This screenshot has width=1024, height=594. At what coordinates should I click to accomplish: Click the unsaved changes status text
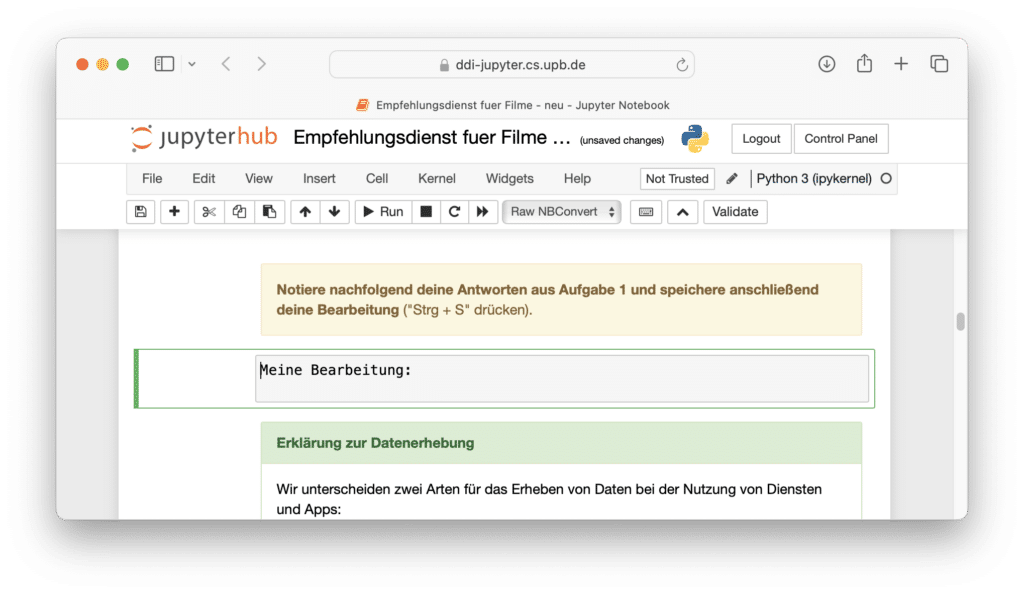coord(622,140)
